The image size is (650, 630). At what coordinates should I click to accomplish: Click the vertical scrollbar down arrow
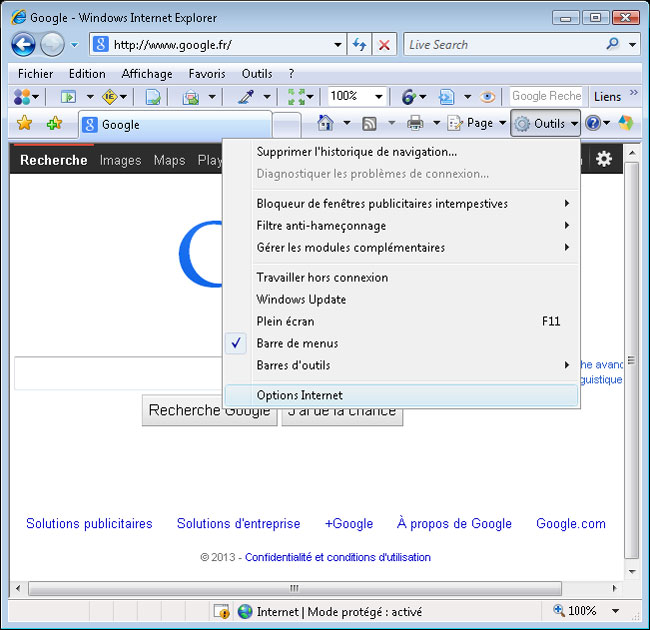(632, 572)
